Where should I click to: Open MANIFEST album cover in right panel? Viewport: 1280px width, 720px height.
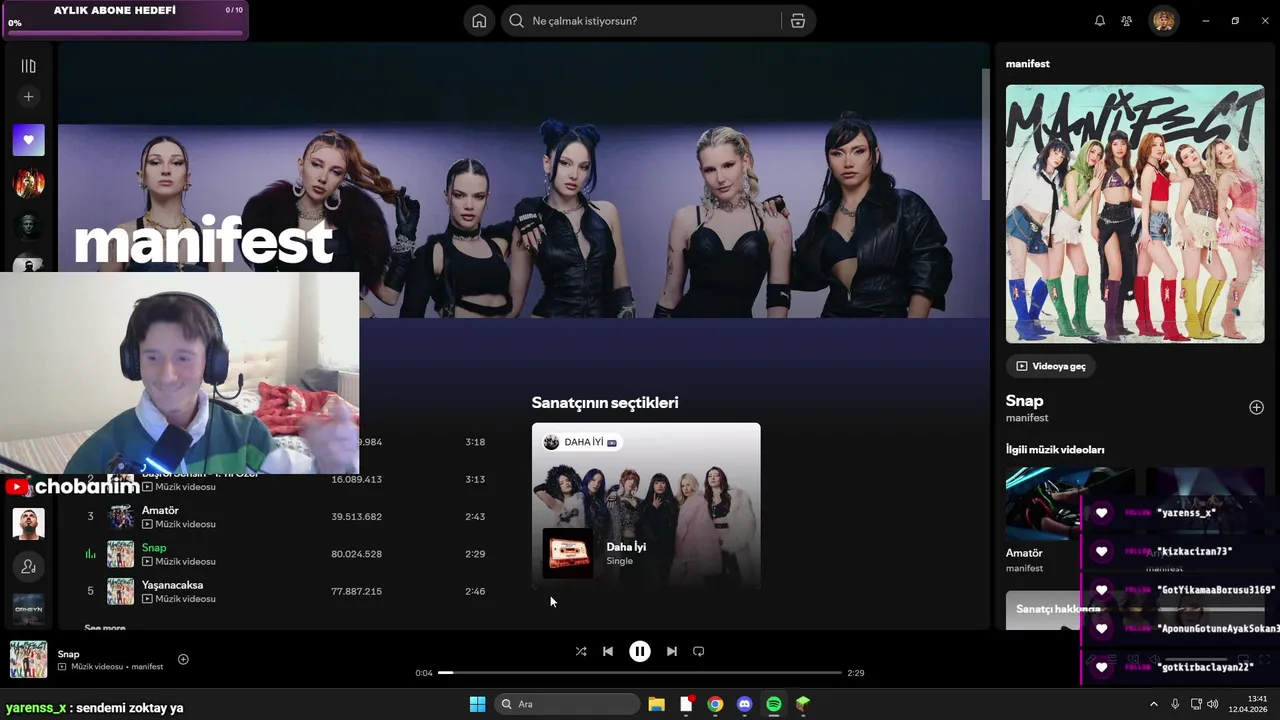1135,214
